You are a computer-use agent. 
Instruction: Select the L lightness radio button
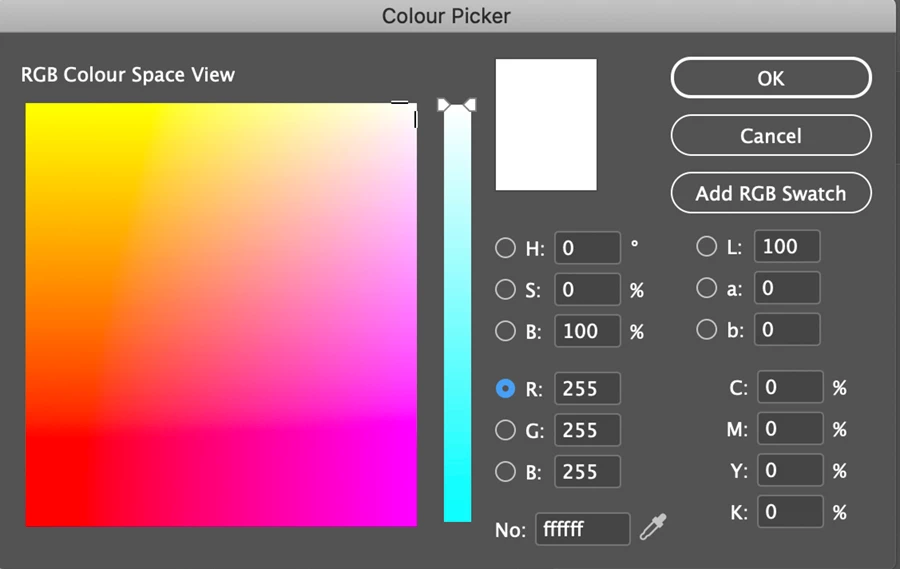click(x=706, y=246)
